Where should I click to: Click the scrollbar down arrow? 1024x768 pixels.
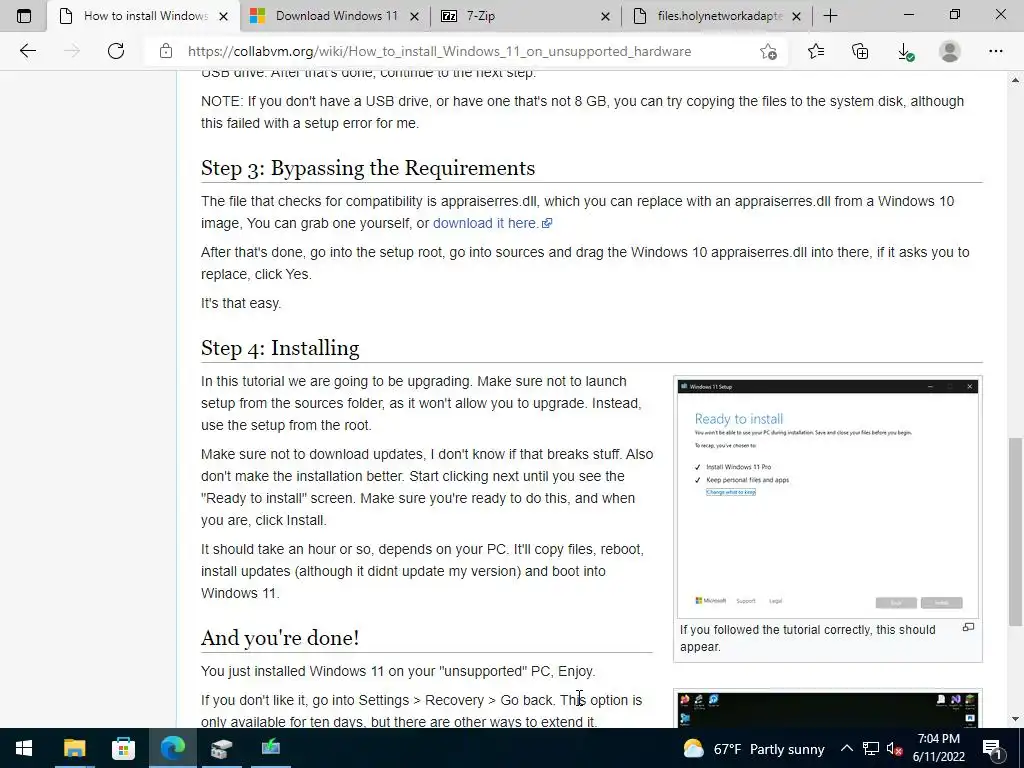1015,719
